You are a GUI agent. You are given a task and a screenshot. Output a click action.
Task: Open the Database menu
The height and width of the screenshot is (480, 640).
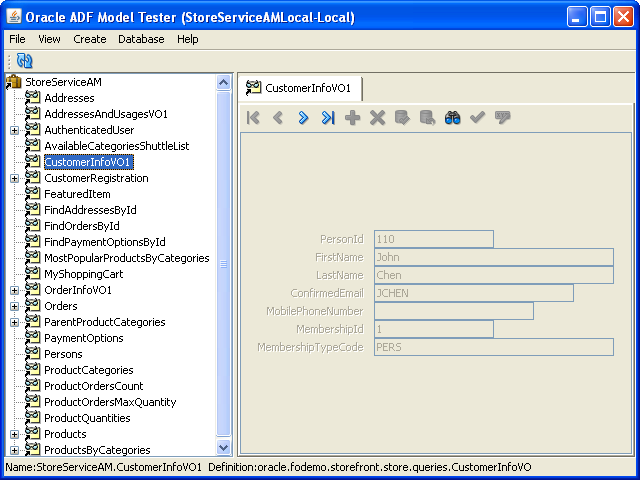click(x=141, y=39)
